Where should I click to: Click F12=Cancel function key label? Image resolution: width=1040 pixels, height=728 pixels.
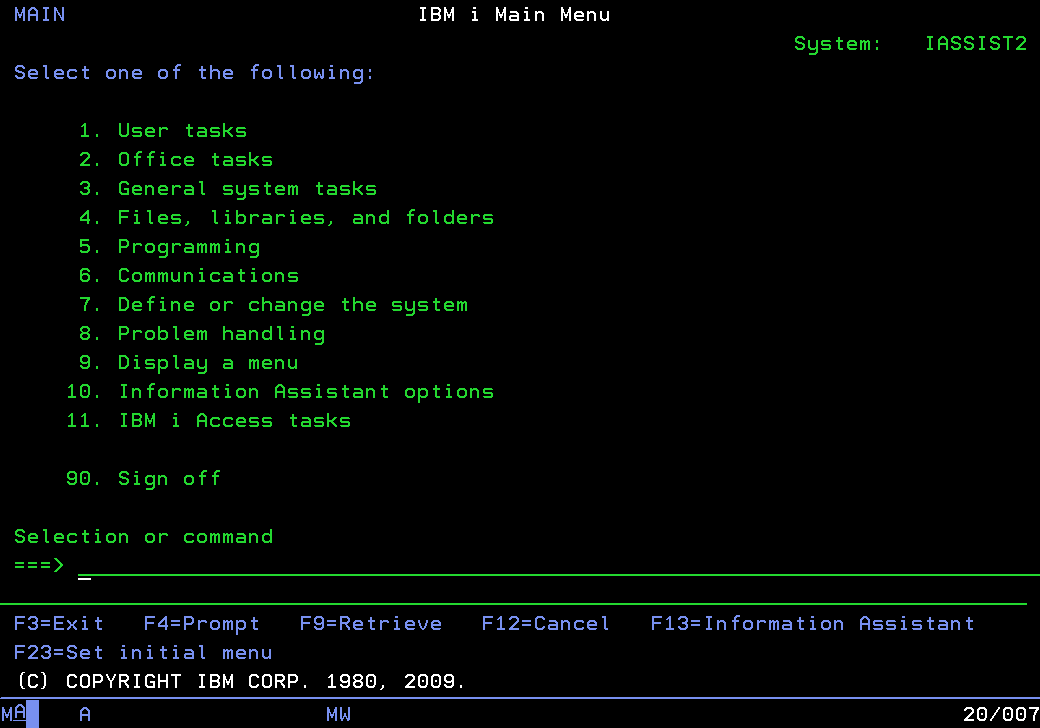545,623
